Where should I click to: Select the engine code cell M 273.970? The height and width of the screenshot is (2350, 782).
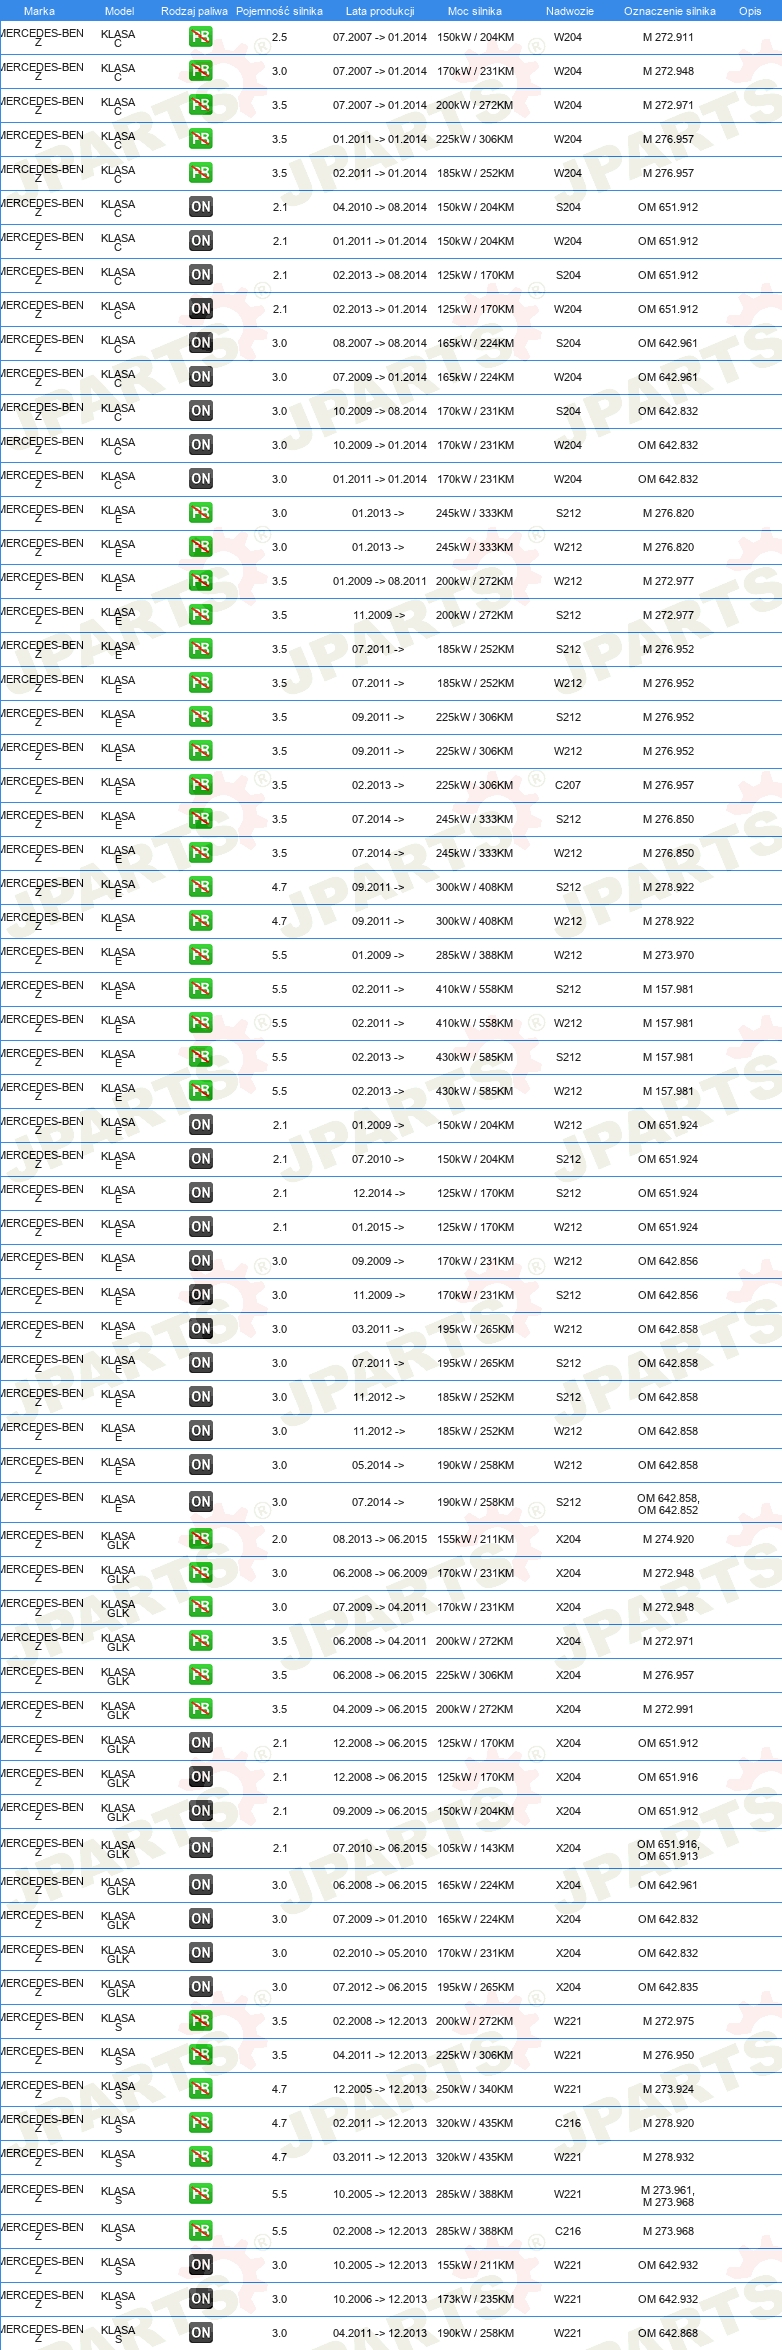[x=668, y=955]
